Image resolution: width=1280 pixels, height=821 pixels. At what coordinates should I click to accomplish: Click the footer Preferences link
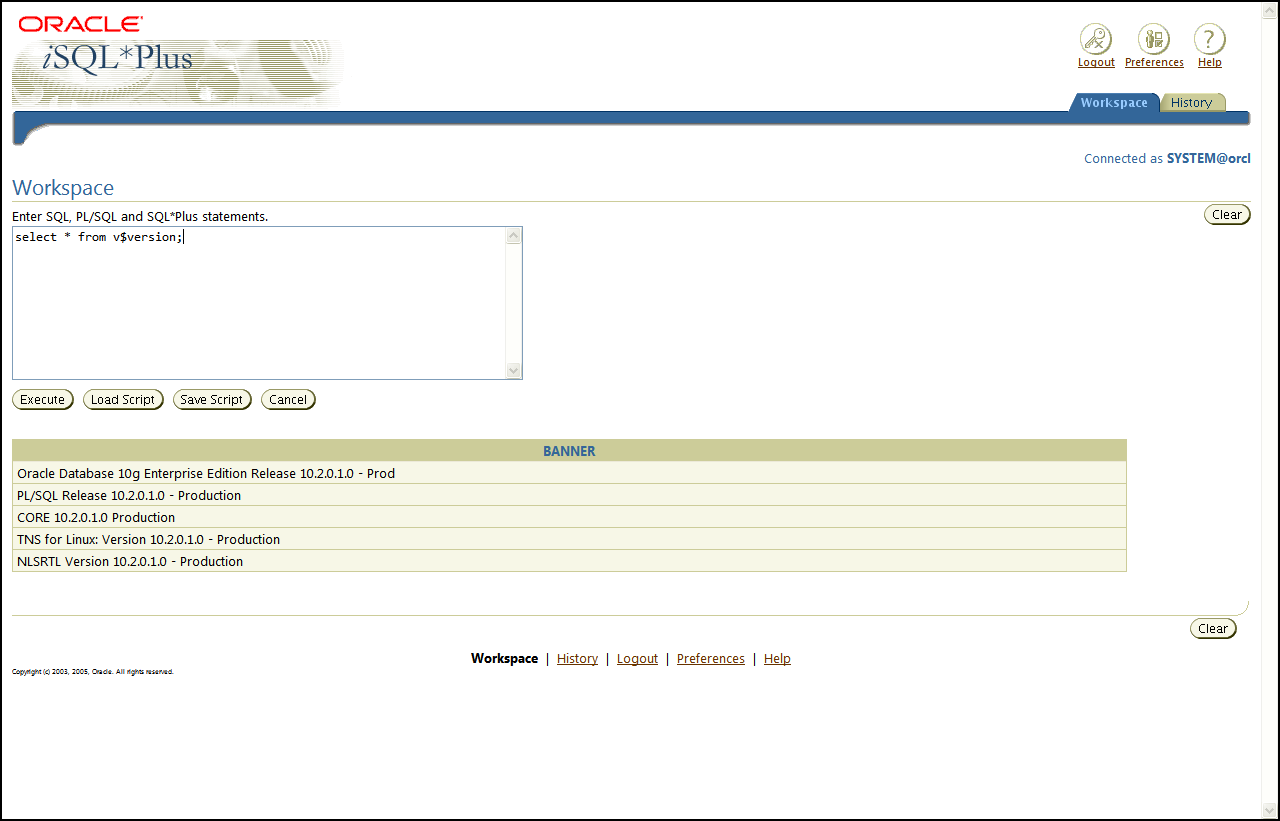coord(711,659)
